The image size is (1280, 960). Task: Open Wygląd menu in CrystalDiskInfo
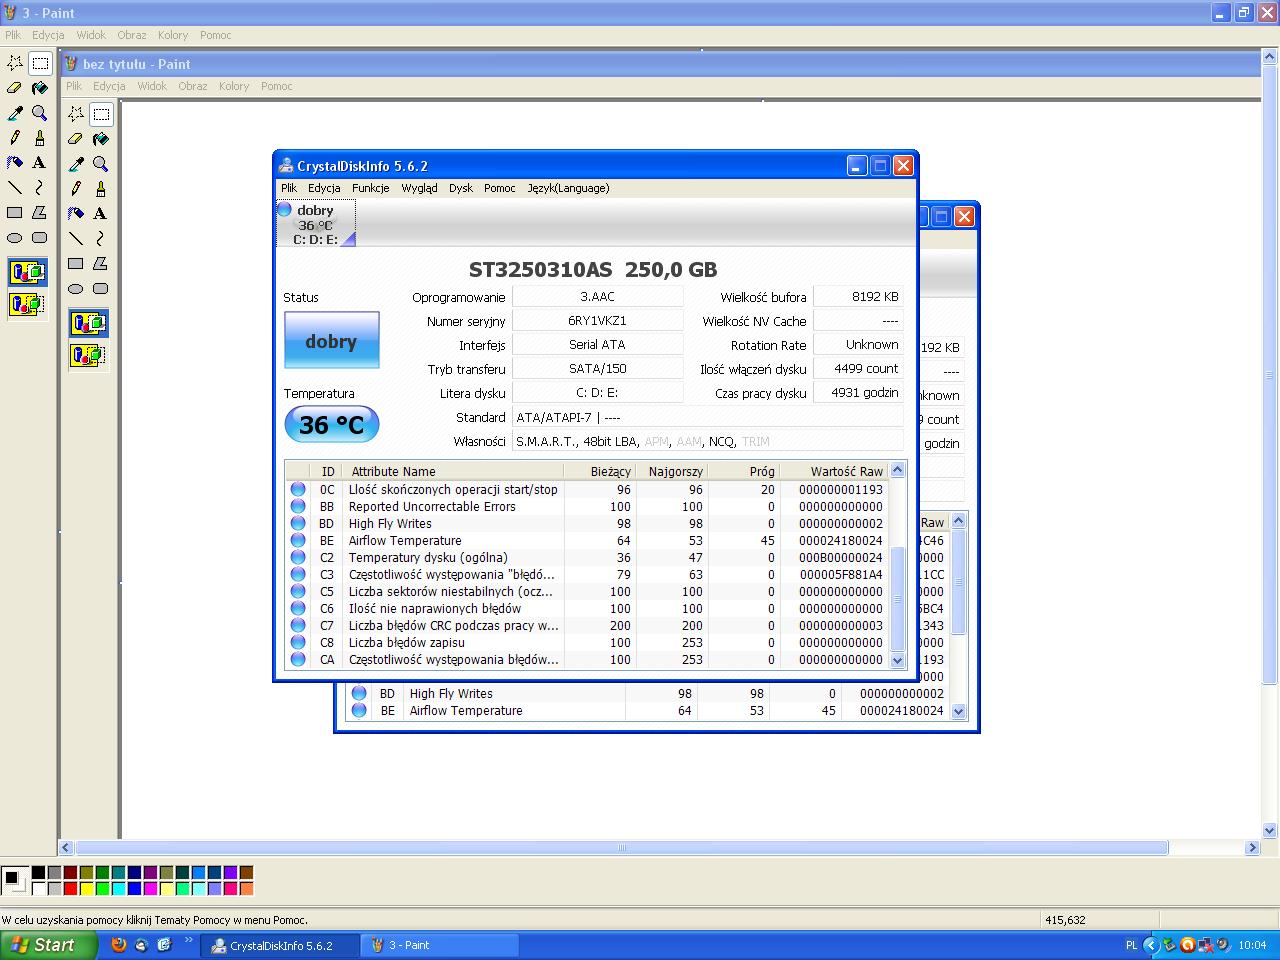[419, 188]
